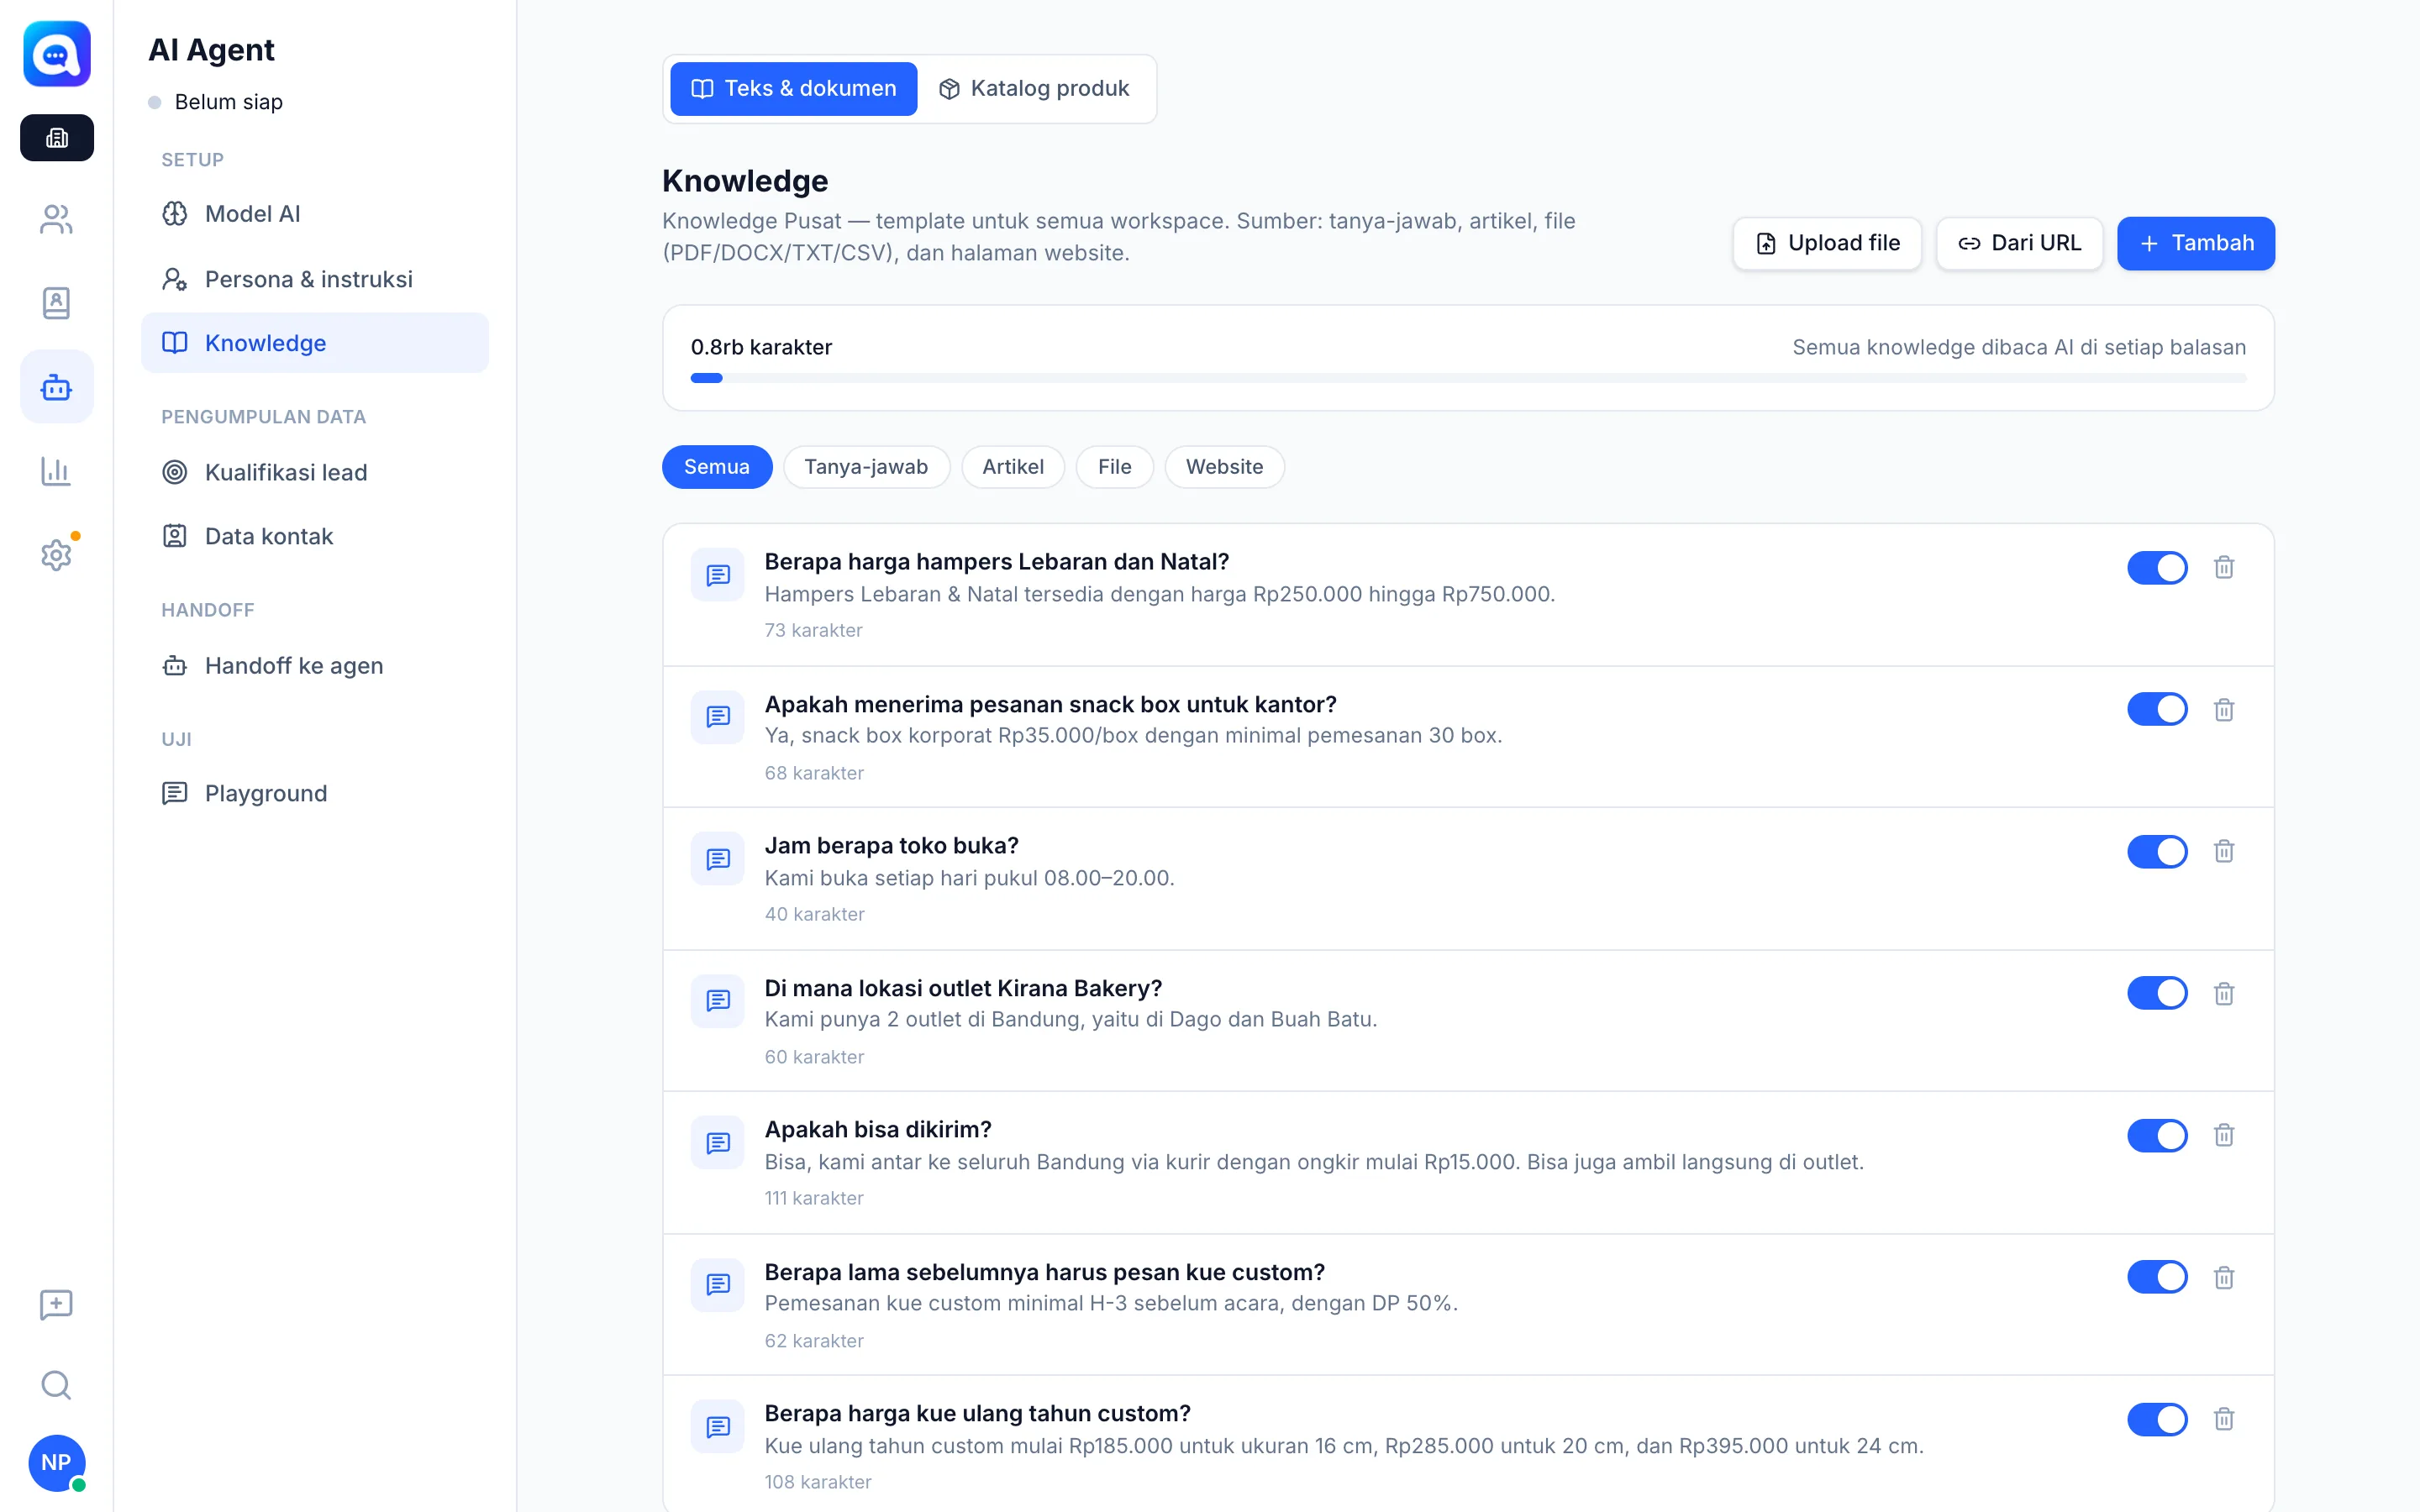Image resolution: width=2420 pixels, height=1512 pixels.
Task: Open the settings gear icon
Action: pyautogui.click(x=57, y=554)
